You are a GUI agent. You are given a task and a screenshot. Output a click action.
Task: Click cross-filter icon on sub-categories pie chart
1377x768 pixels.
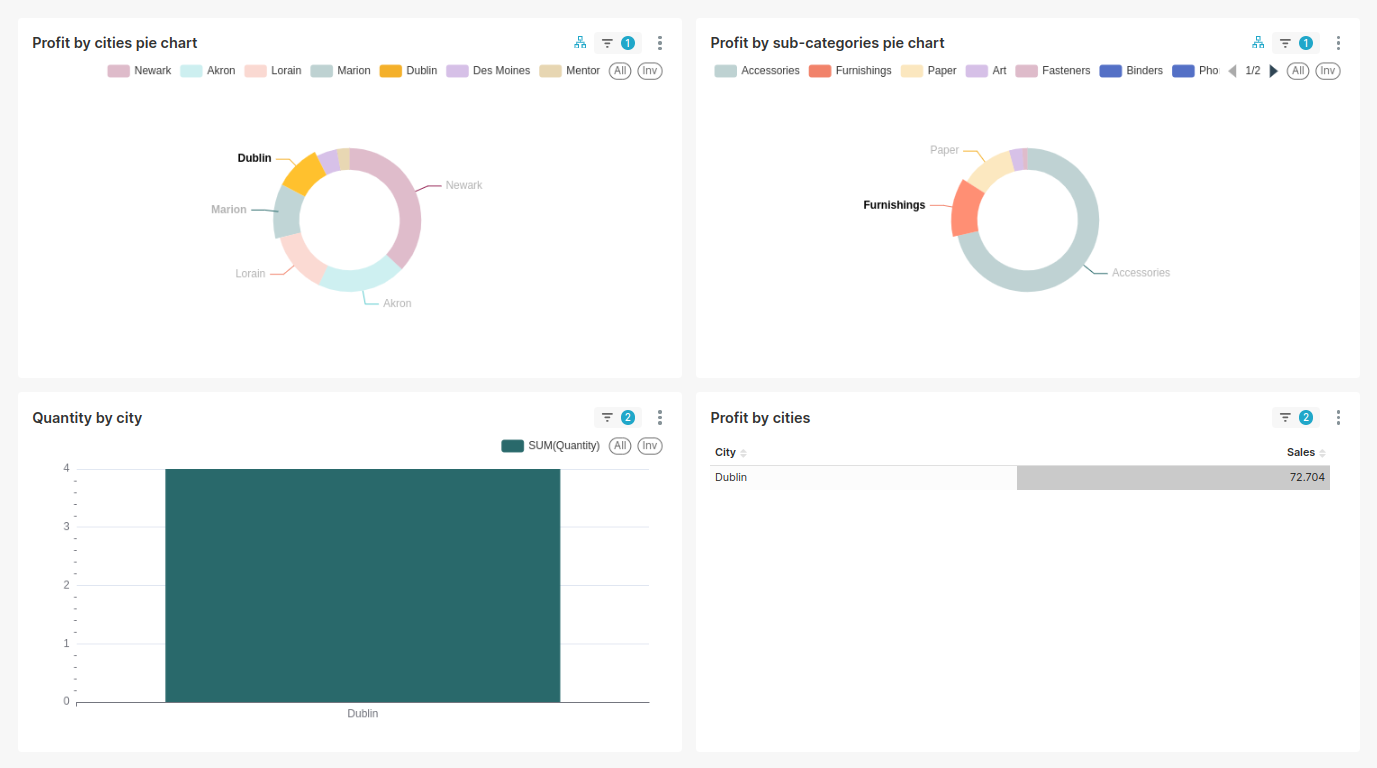pos(1258,43)
